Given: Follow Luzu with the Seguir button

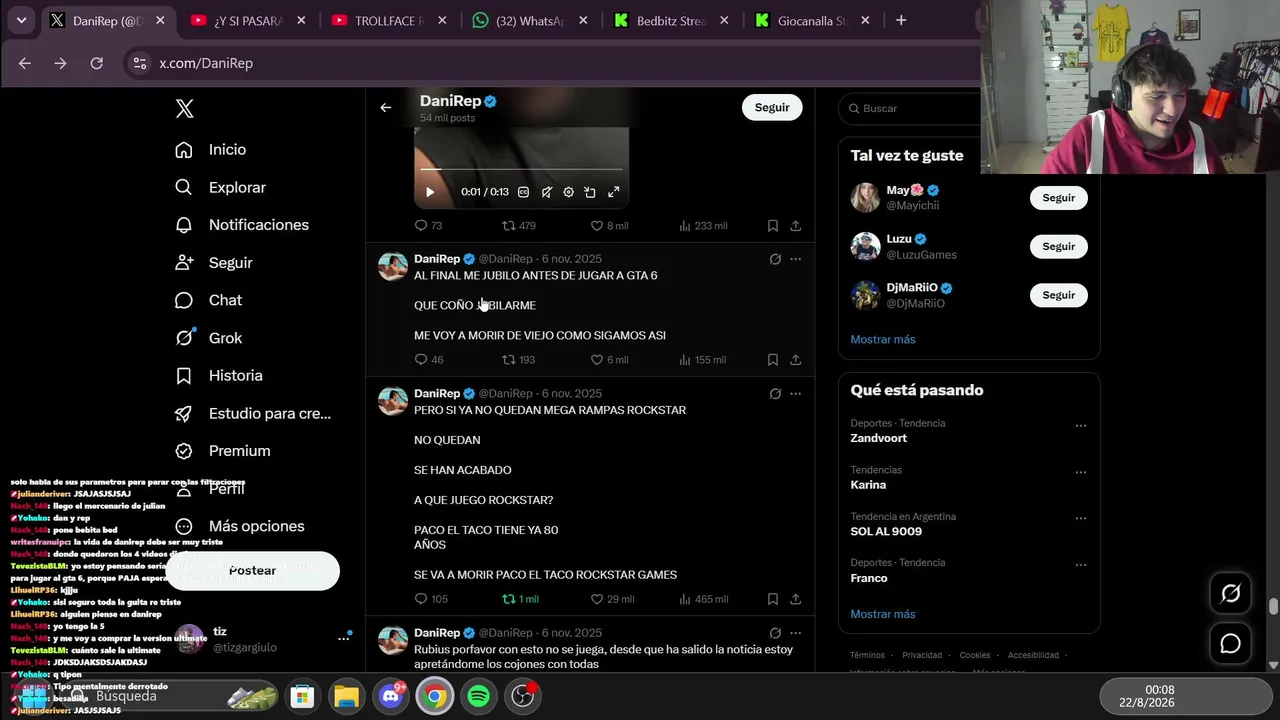Looking at the screenshot, I should click(1059, 247).
